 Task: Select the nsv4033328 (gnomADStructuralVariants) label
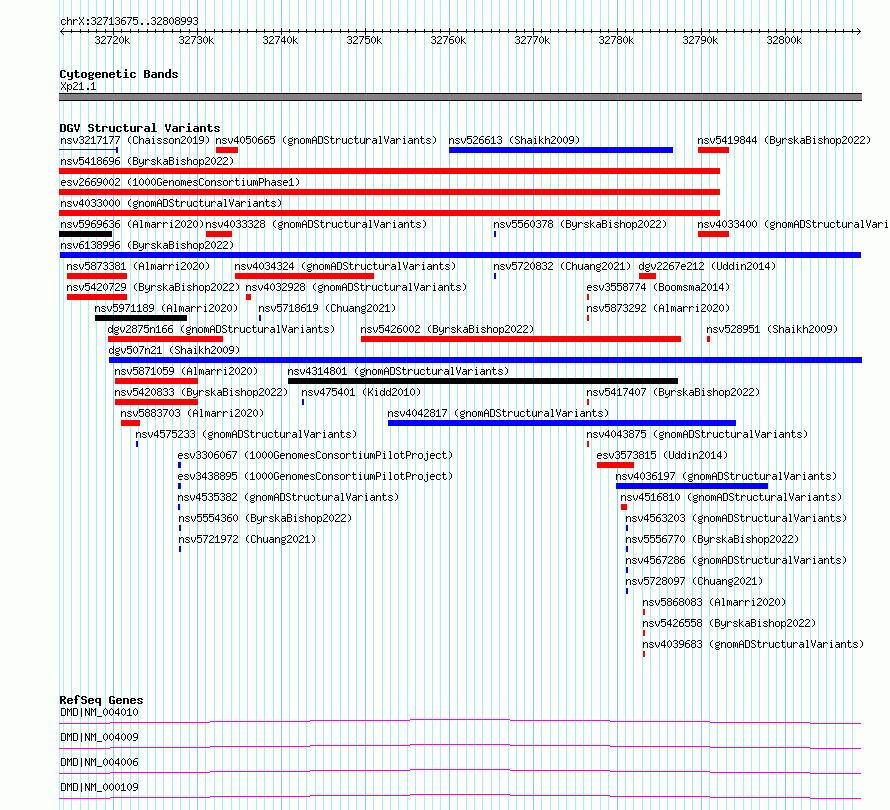pyautogui.click(x=316, y=224)
